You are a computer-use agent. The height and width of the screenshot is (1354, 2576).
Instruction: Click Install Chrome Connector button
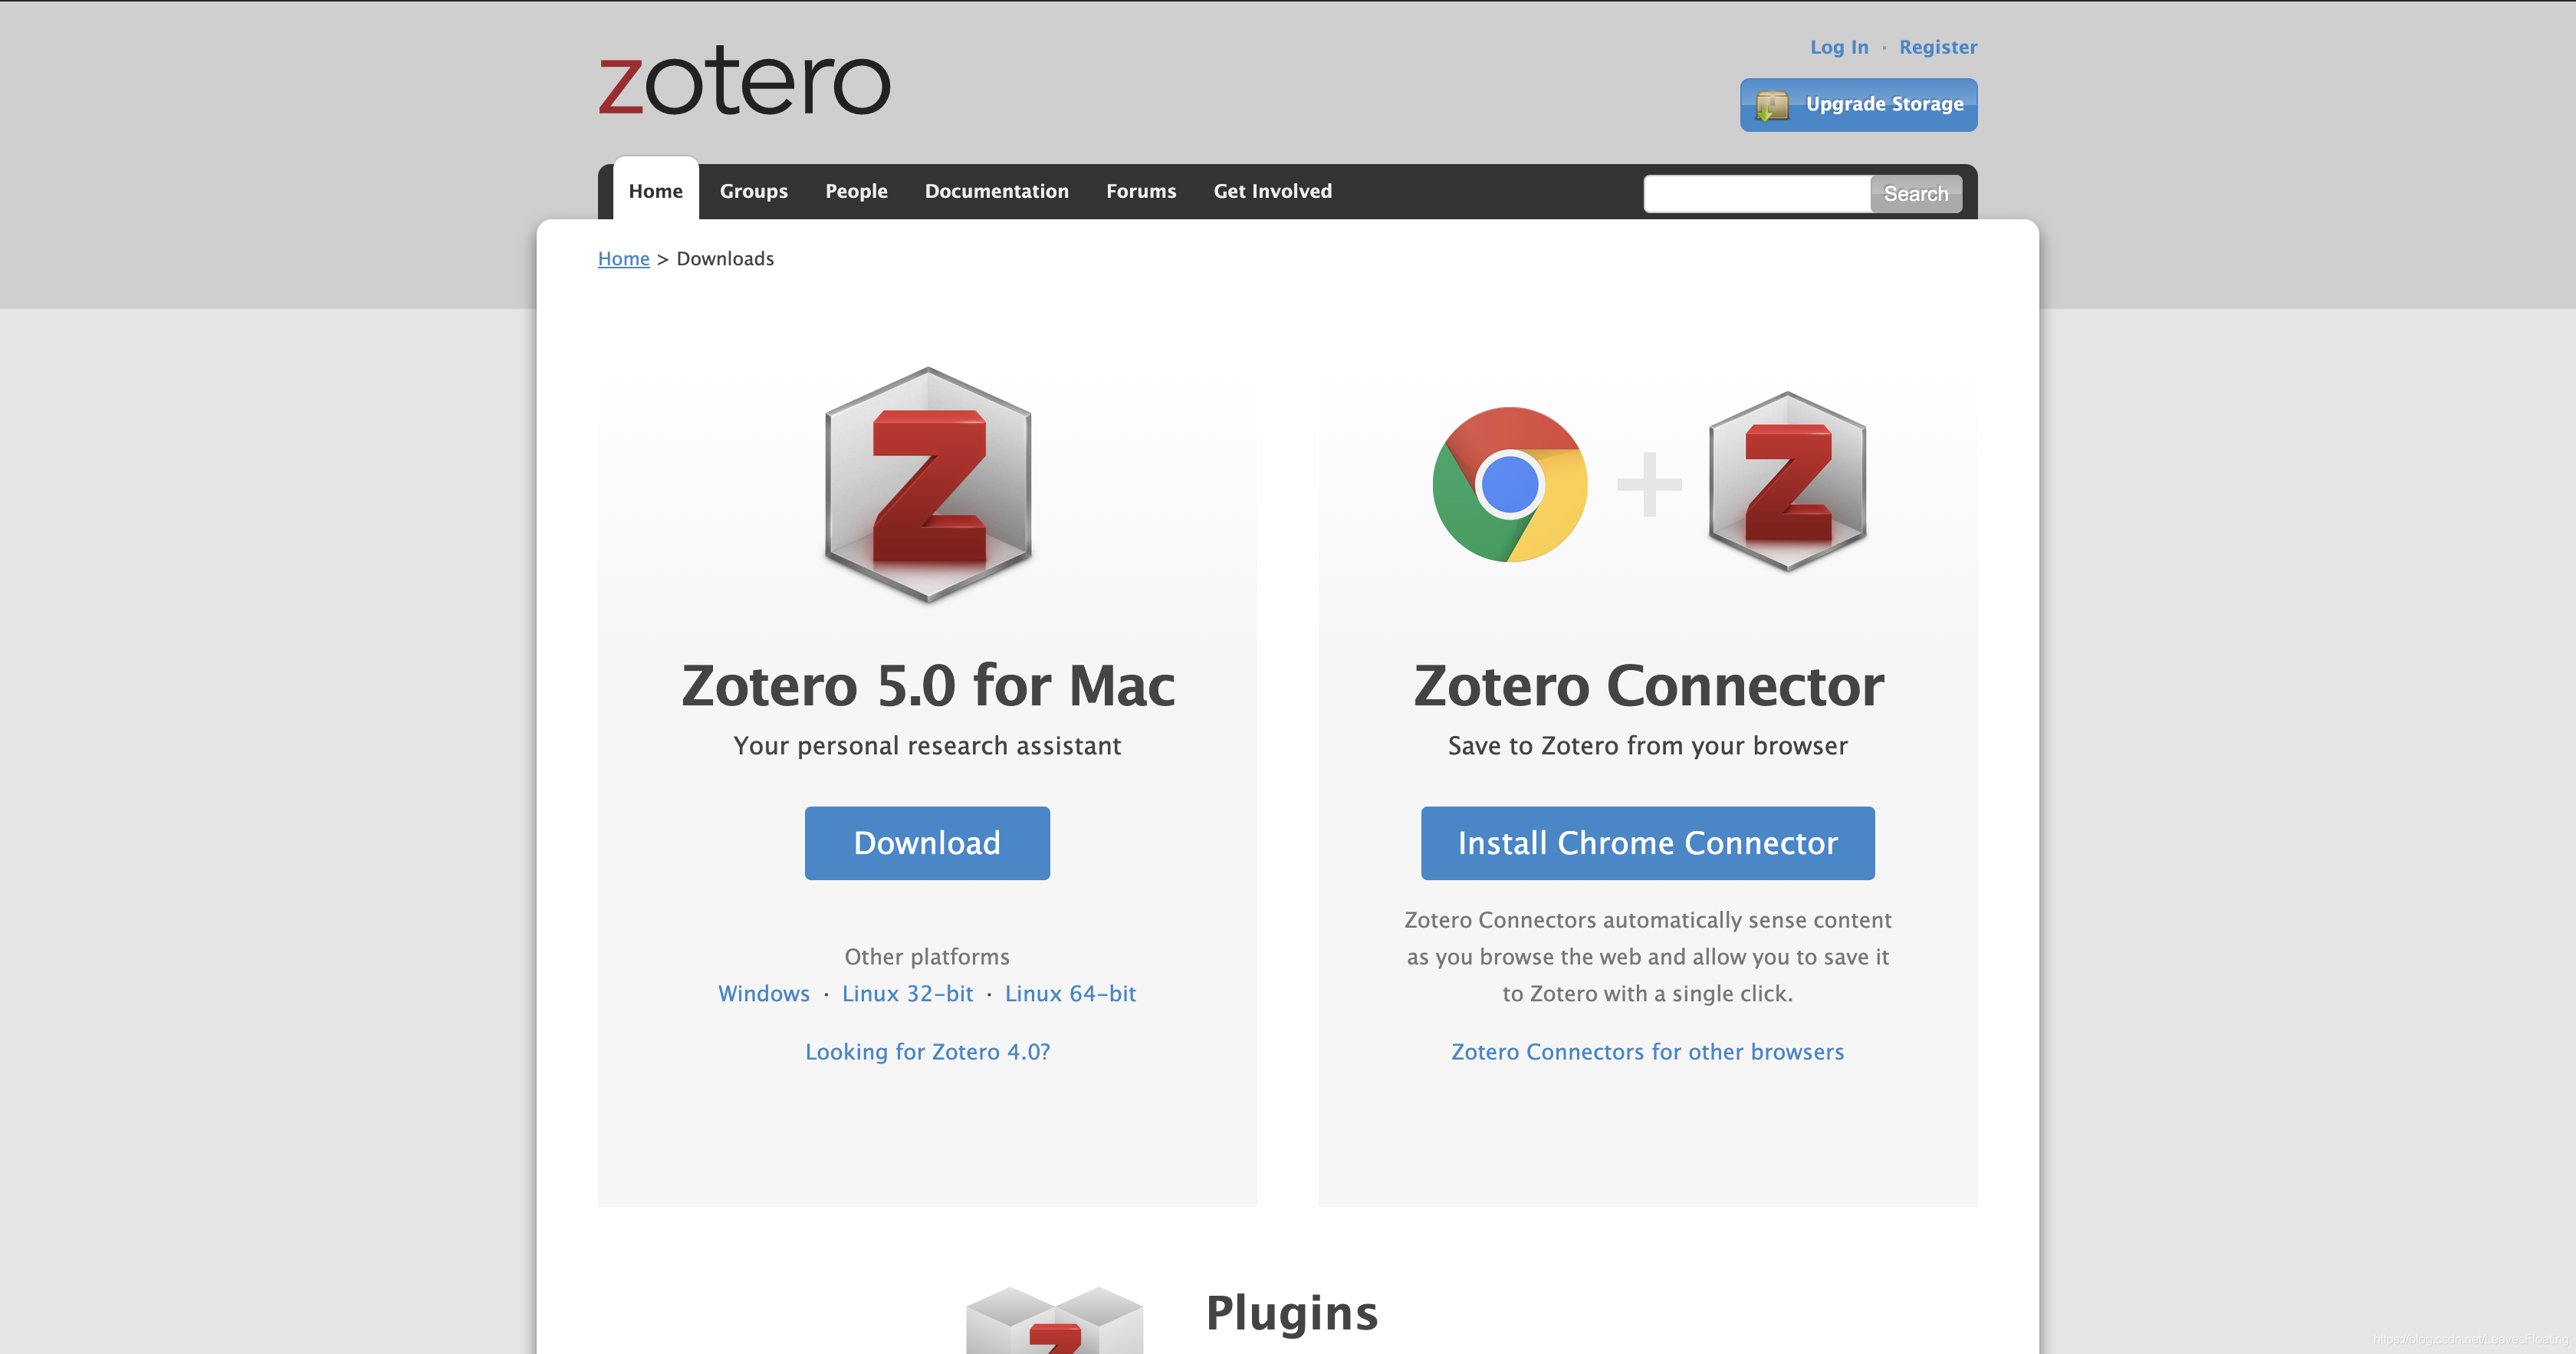(x=1648, y=843)
